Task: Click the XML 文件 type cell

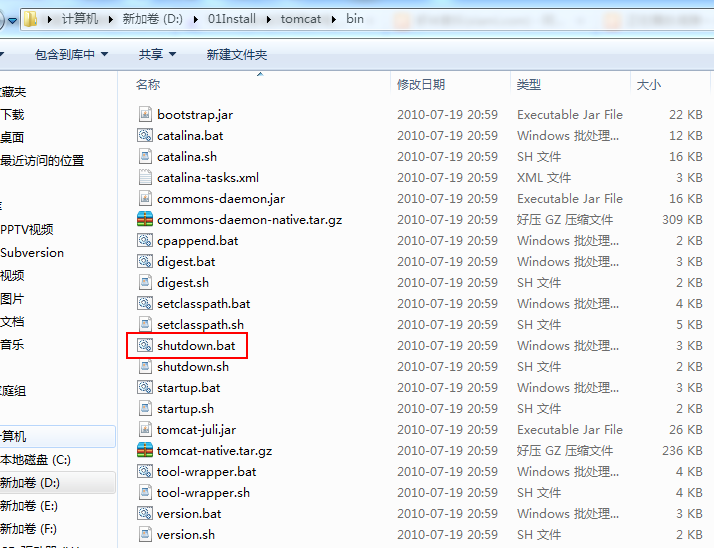Action: click(544, 177)
